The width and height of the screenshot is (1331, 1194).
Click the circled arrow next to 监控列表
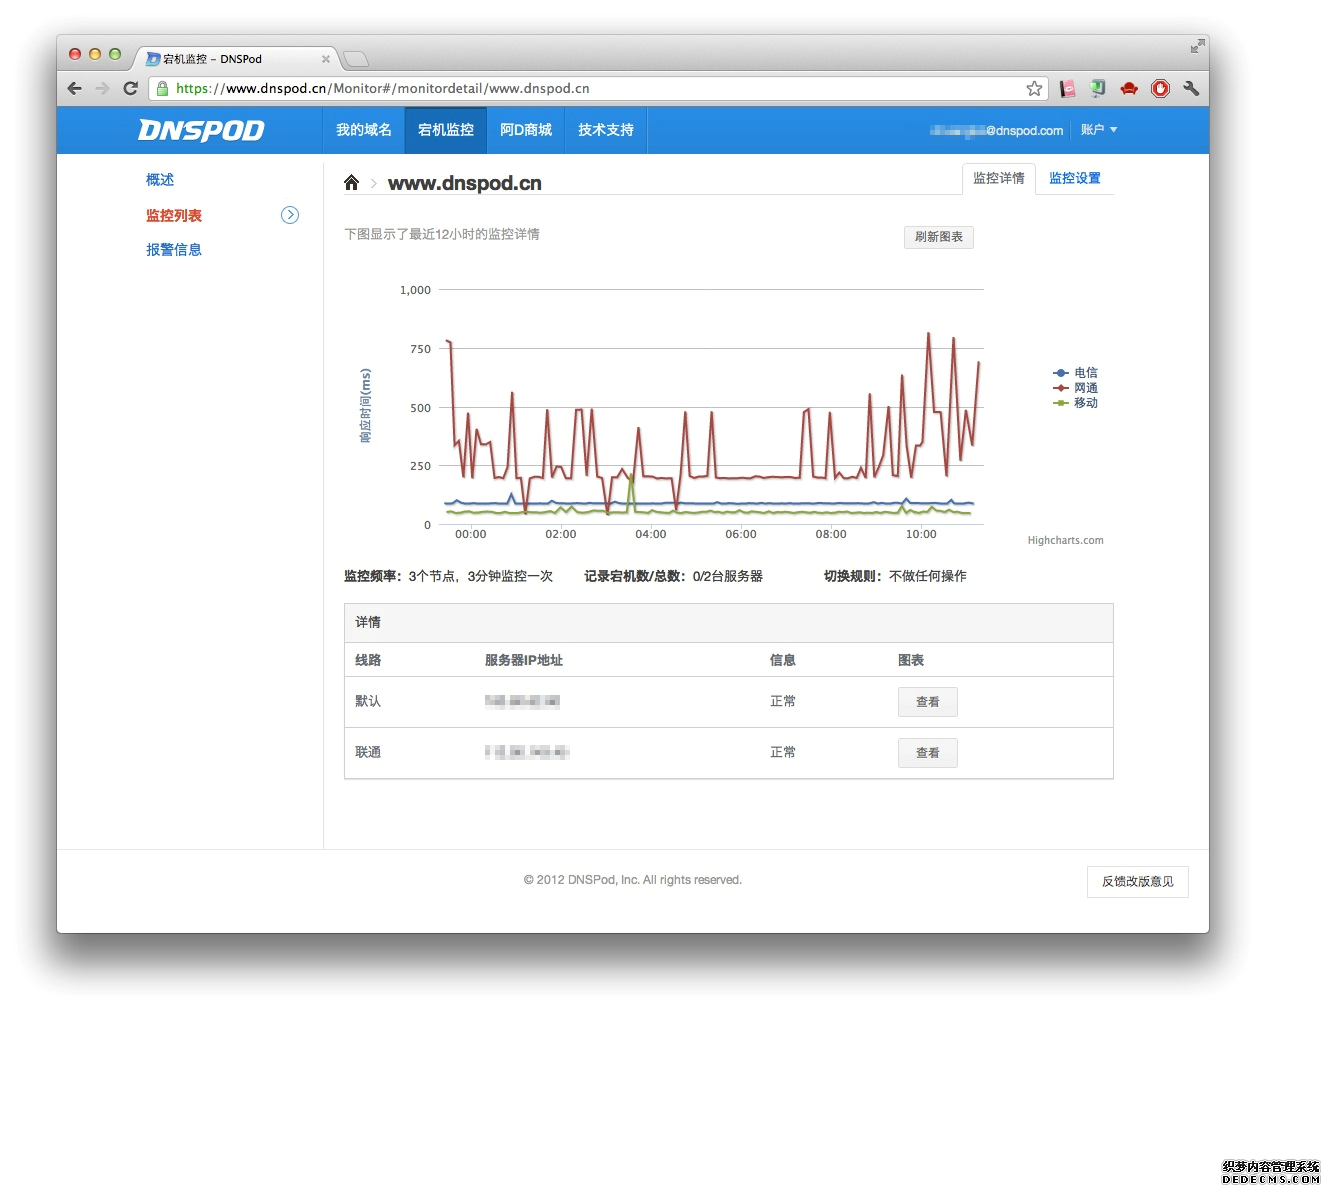[x=290, y=215]
